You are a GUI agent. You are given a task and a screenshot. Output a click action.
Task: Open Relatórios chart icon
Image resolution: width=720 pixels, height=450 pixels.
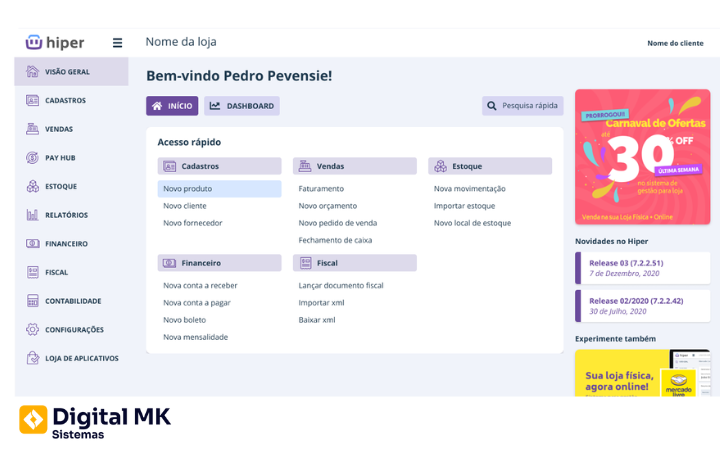point(32,215)
